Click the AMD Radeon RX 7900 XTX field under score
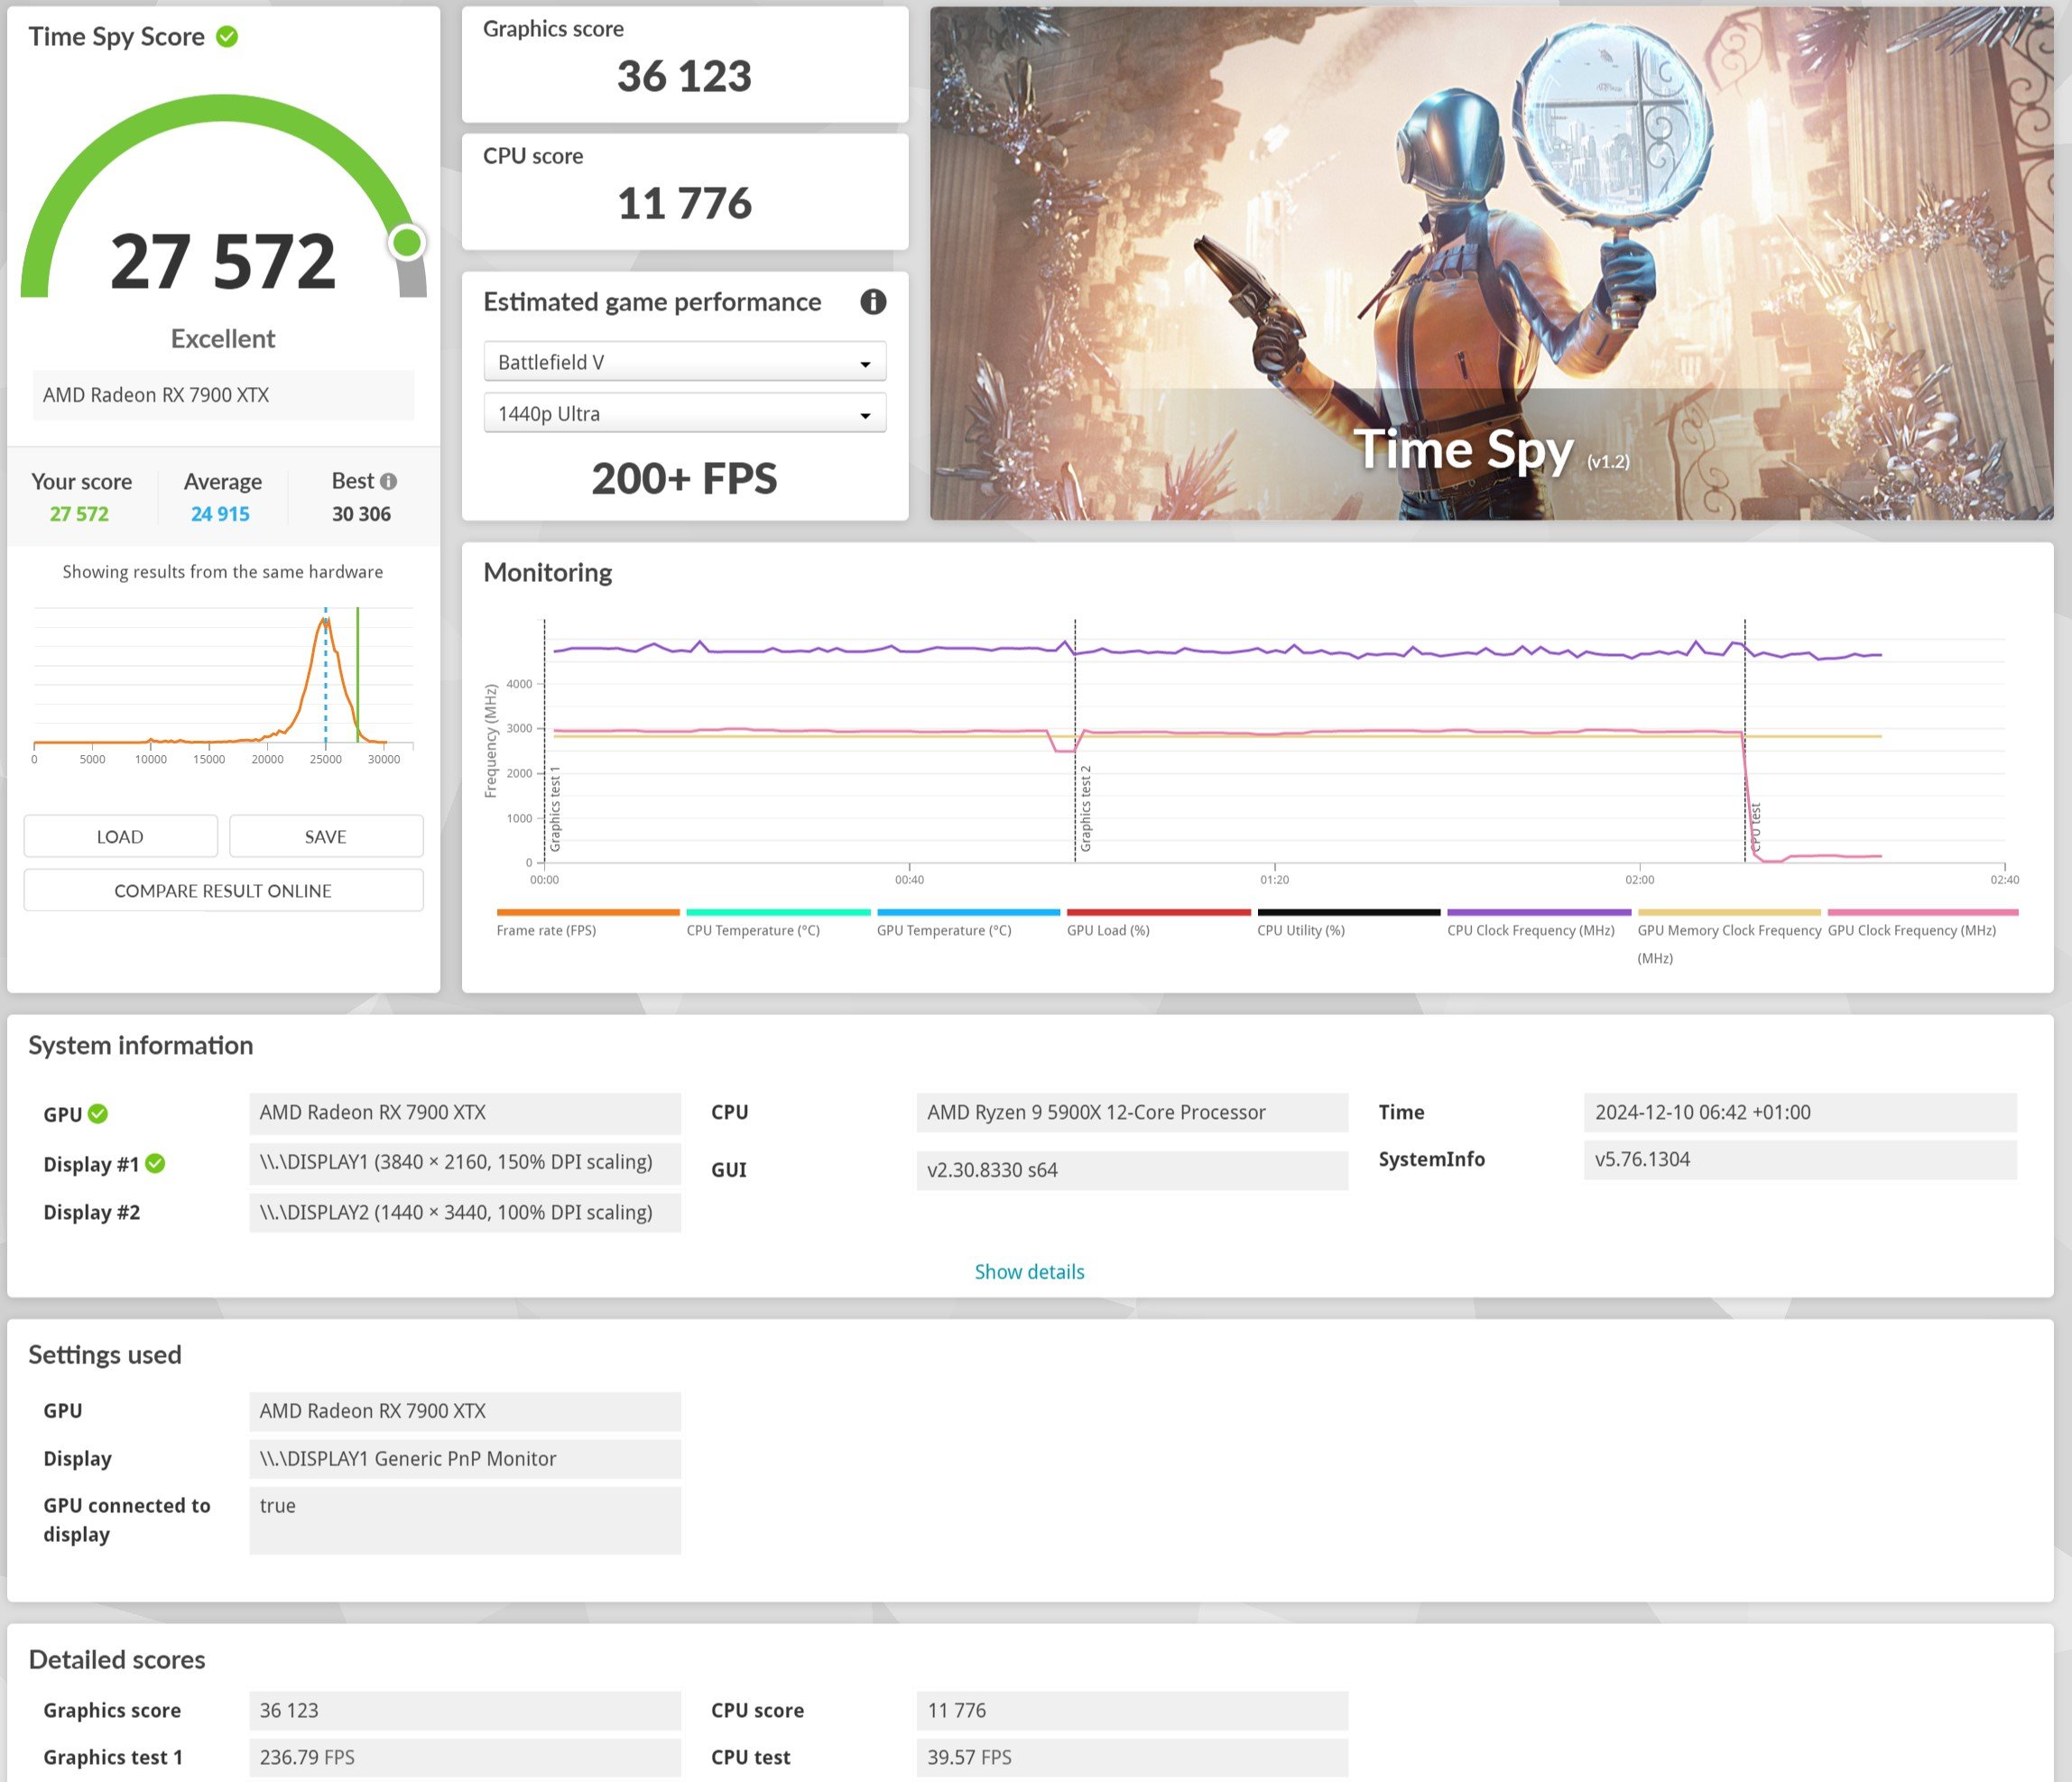The width and height of the screenshot is (2072, 1782). point(223,395)
